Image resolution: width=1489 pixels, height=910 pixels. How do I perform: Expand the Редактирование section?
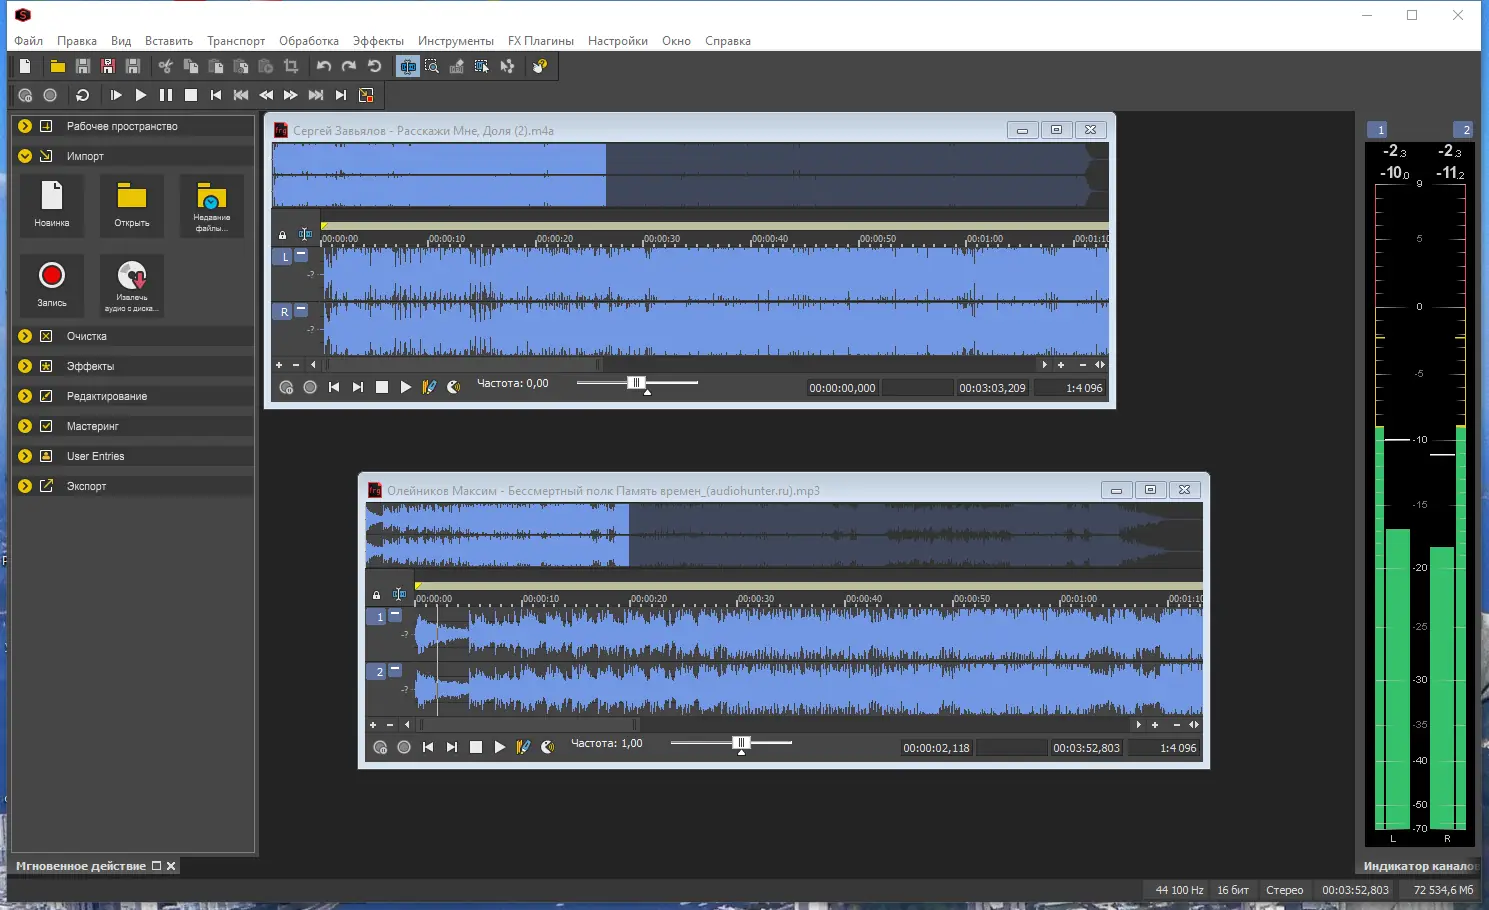pos(25,396)
